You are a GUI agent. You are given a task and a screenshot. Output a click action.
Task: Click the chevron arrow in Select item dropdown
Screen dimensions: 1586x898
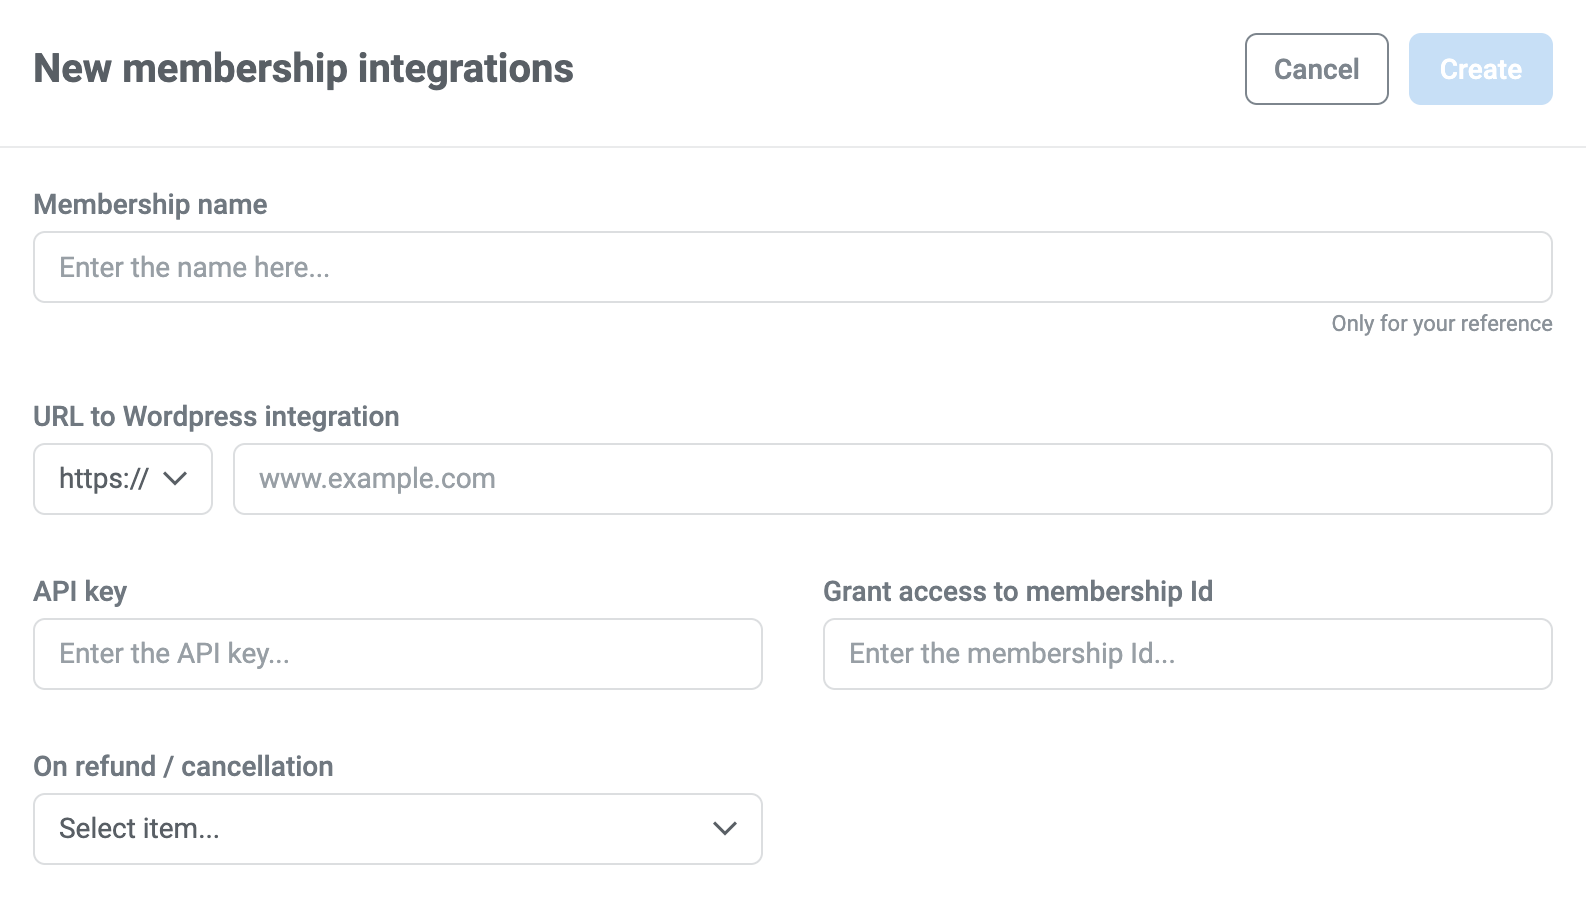pyautogui.click(x=724, y=829)
